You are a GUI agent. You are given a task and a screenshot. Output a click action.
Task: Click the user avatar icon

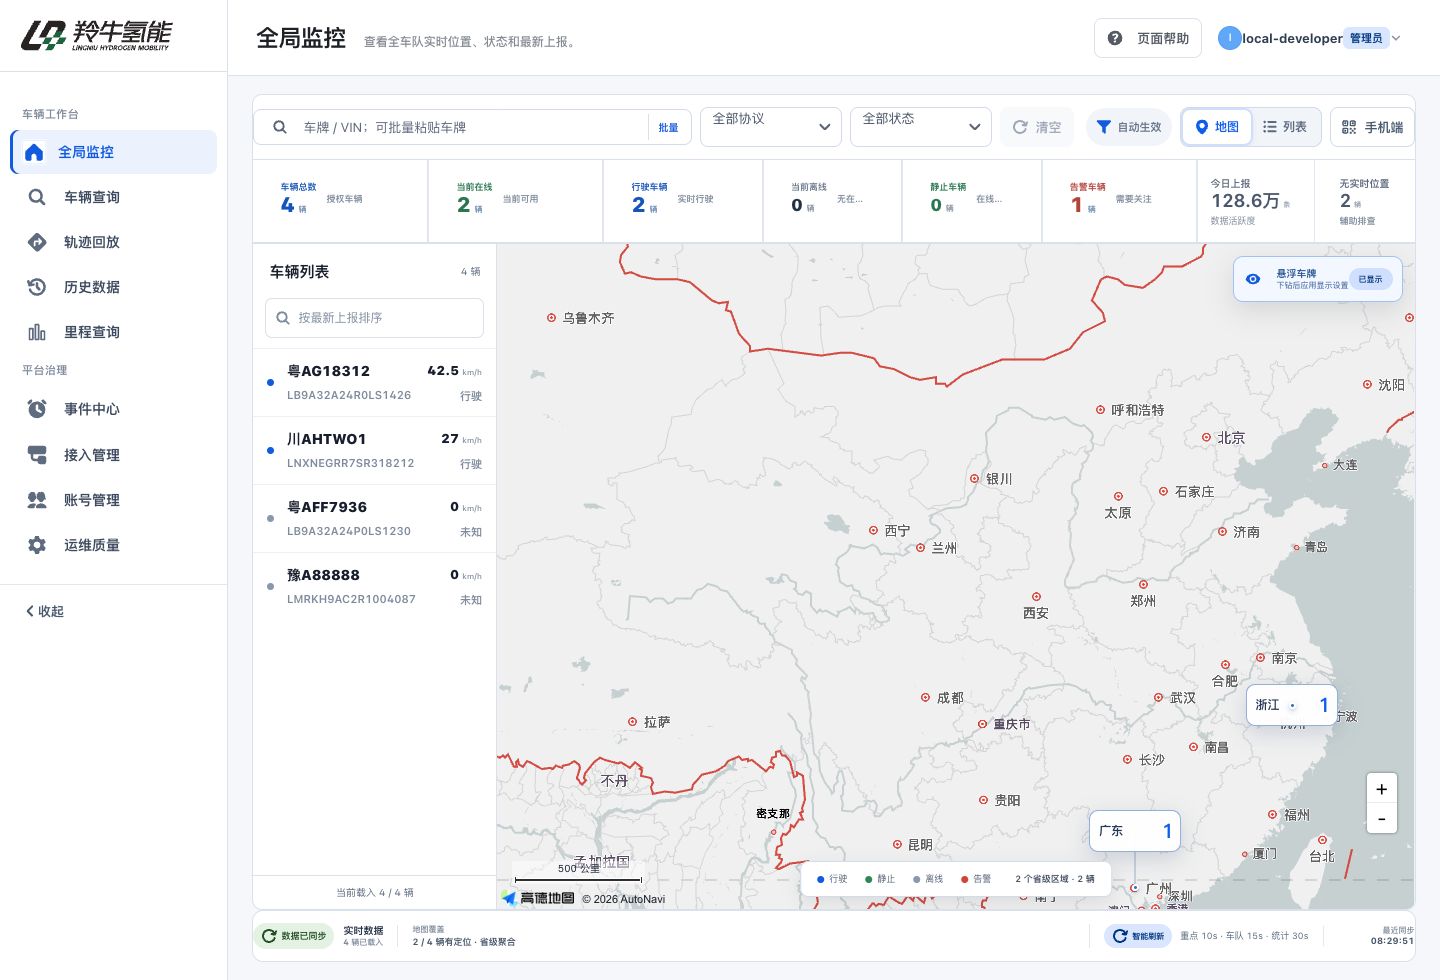click(x=1229, y=38)
